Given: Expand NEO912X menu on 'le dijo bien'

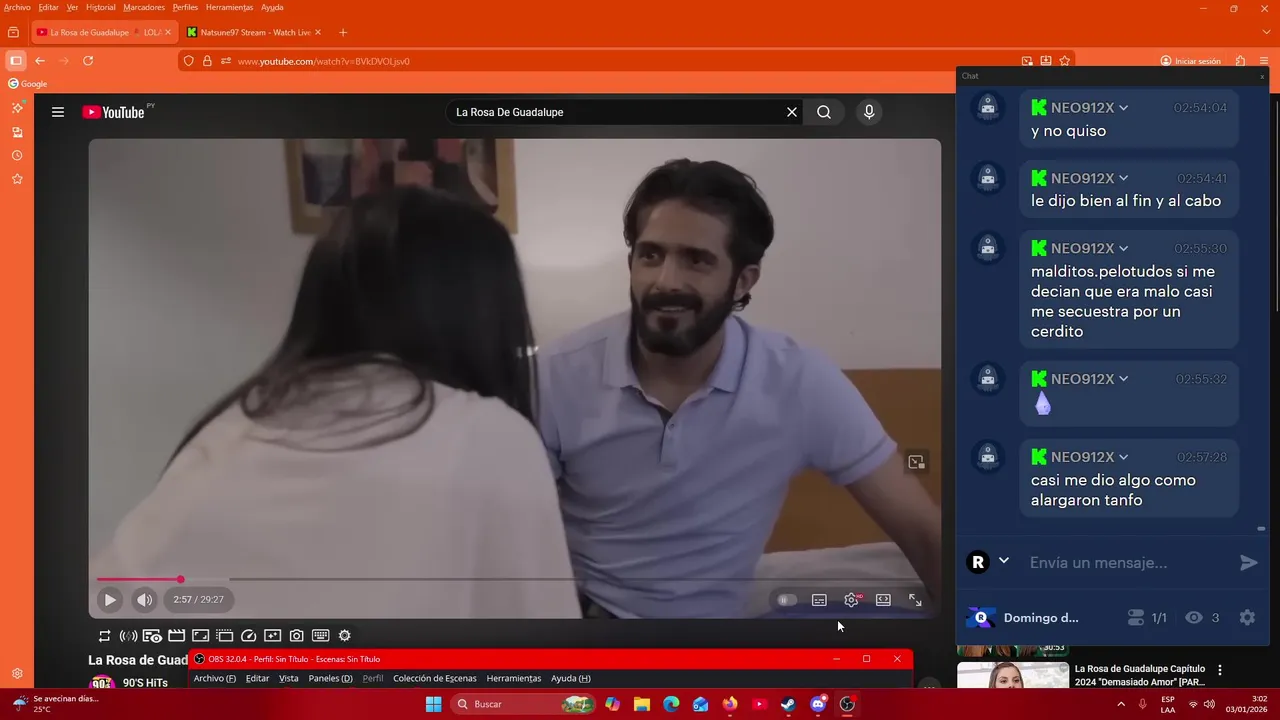Looking at the screenshot, I should 1124,178.
